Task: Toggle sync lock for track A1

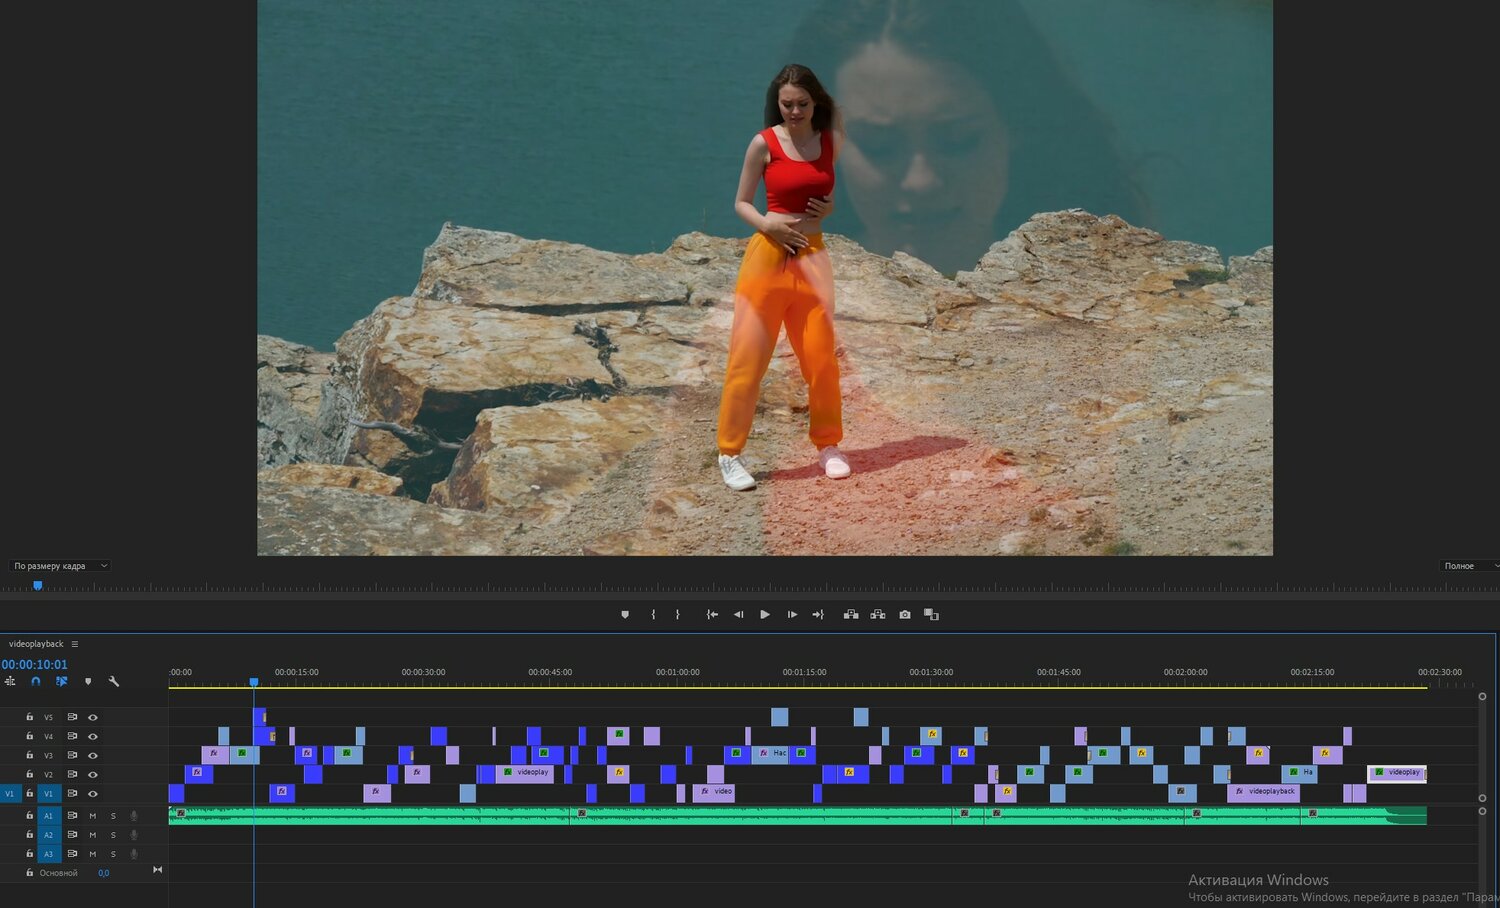Action: (x=72, y=816)
